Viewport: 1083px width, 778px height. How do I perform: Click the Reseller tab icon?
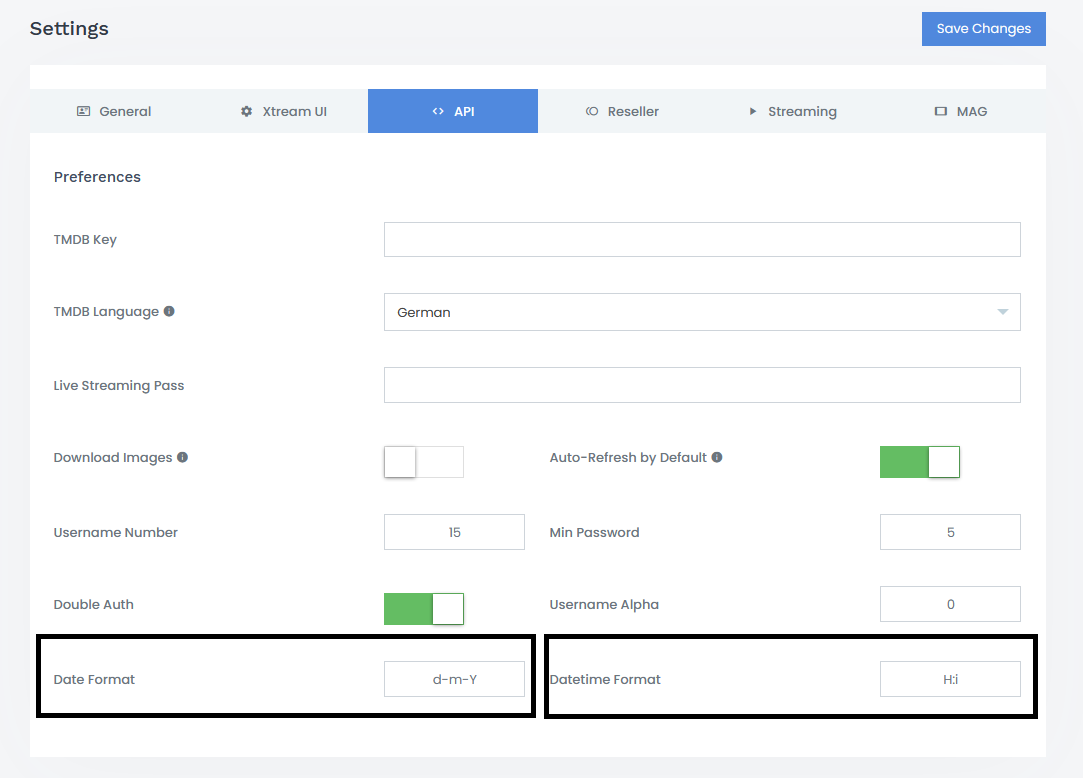pyautogui.click(x=592, y=111)
